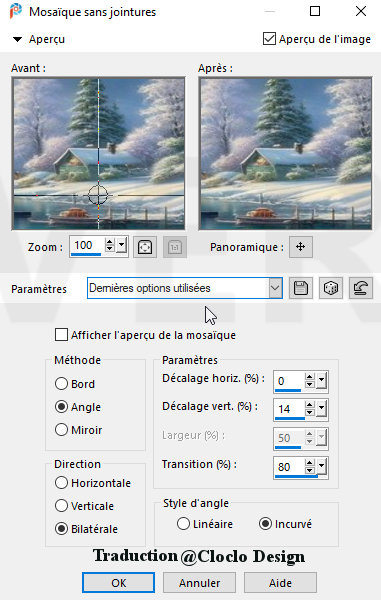Click the Panoramique pan cross icon
381x600 pixels.
pos(301,247)
